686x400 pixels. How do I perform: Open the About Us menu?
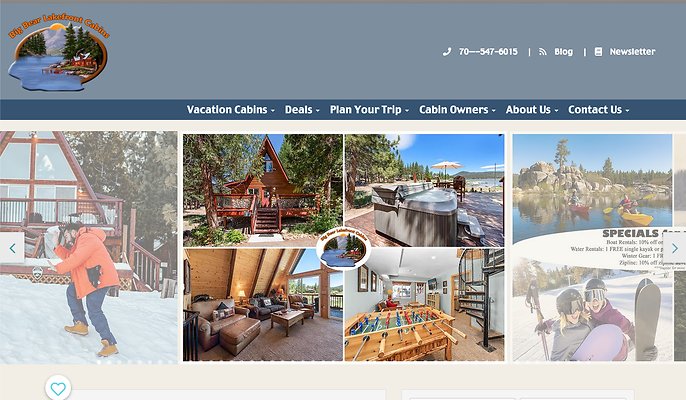tap(532, 110)
